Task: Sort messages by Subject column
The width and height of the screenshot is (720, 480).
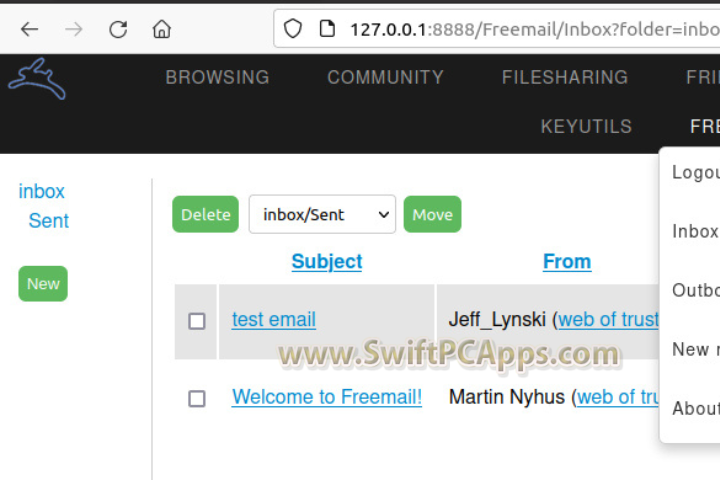Action: [326, 261]
